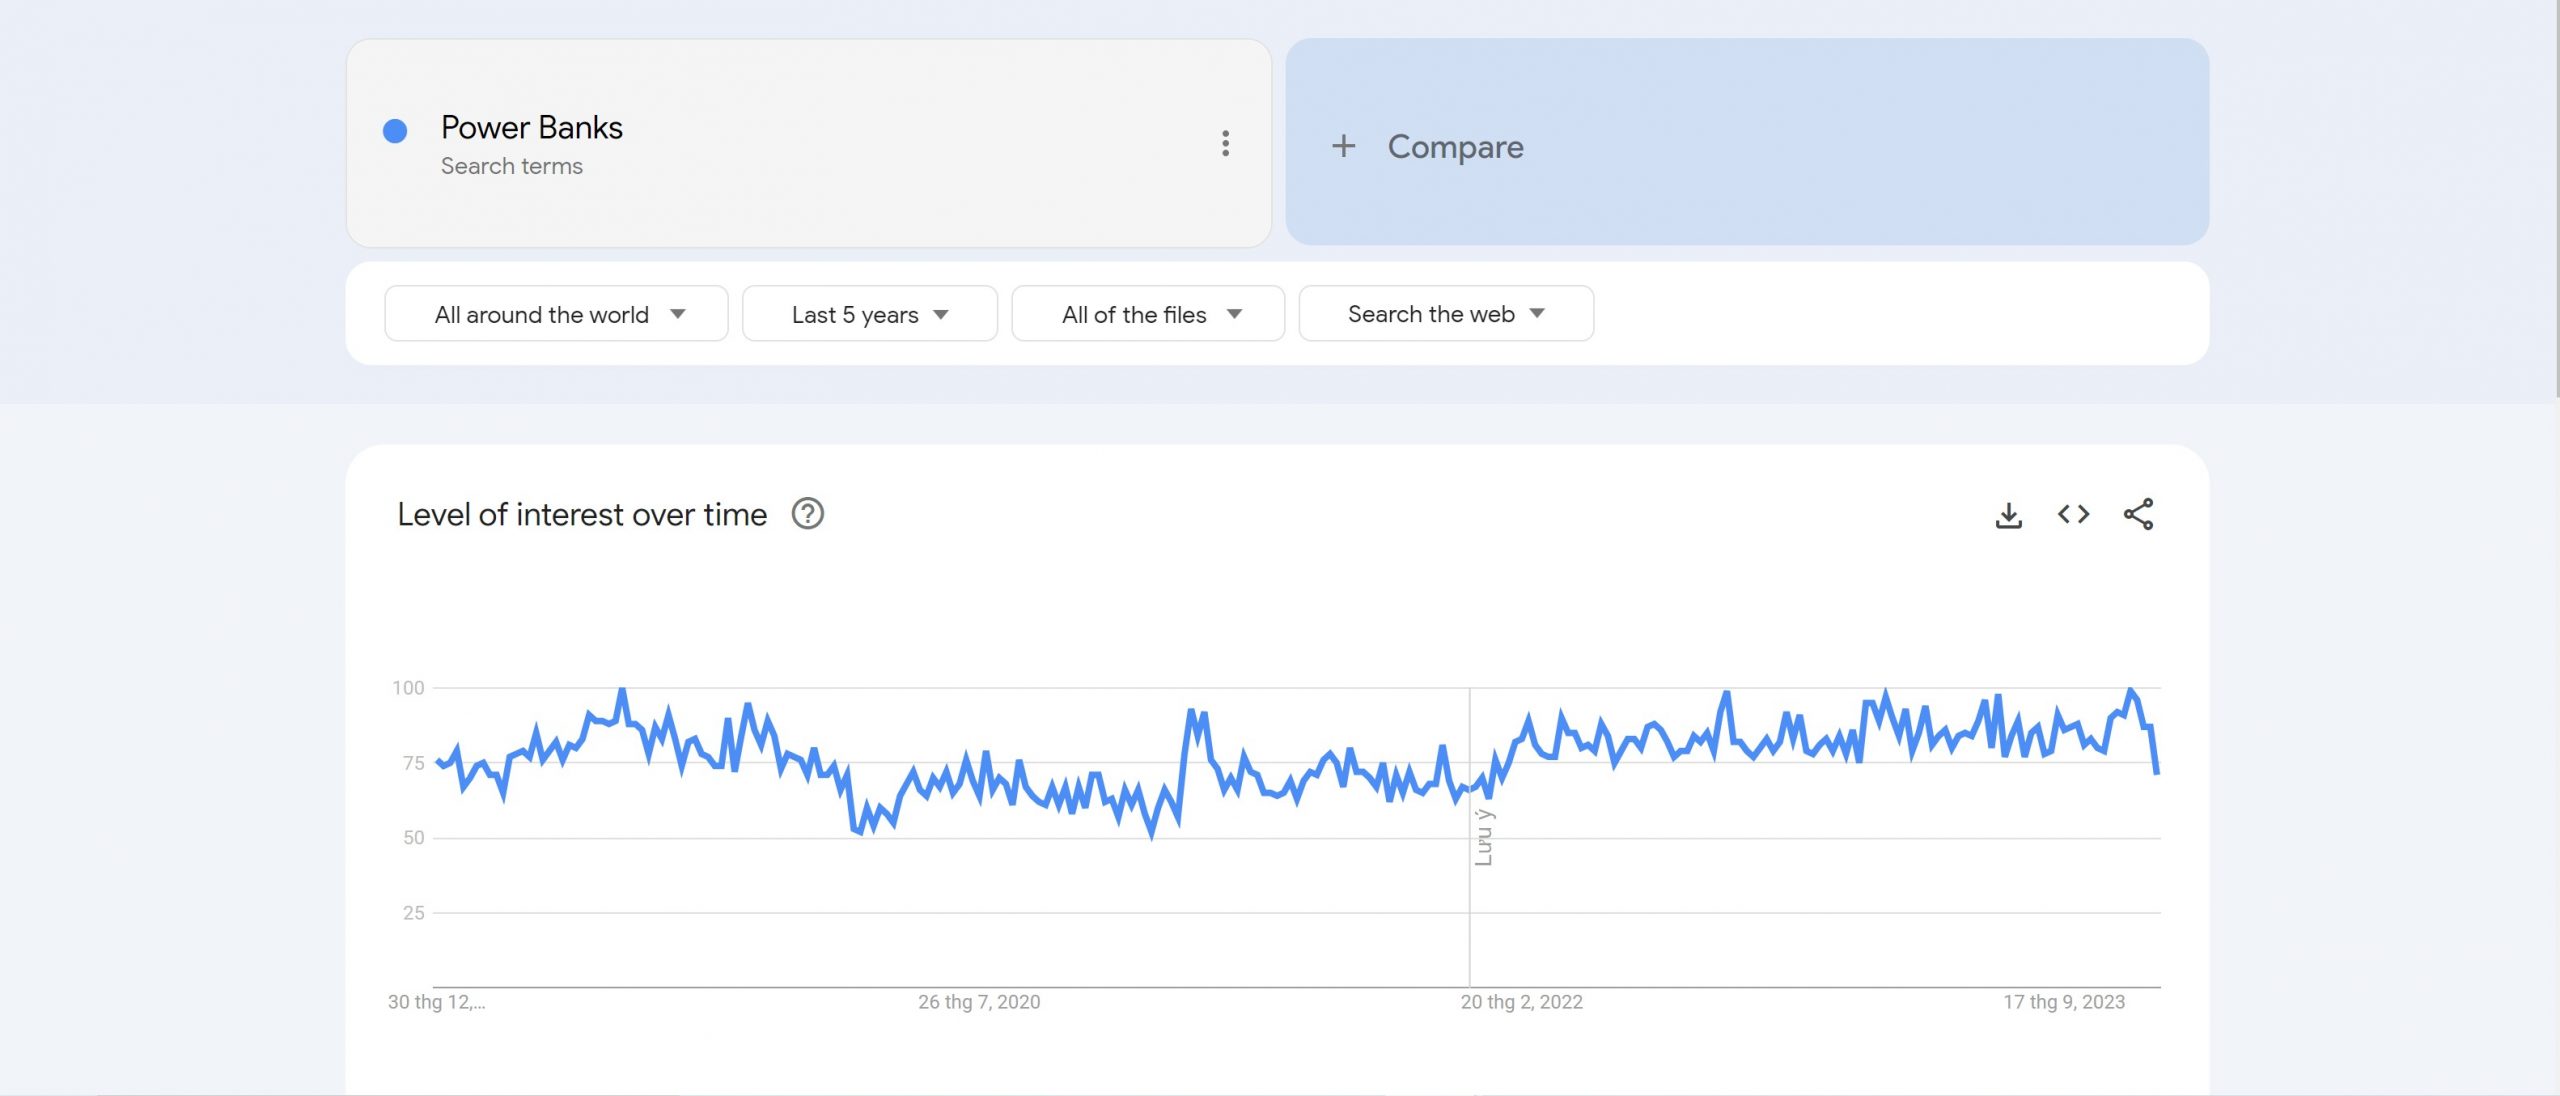Click the embed code icon

click(2073, 514)
